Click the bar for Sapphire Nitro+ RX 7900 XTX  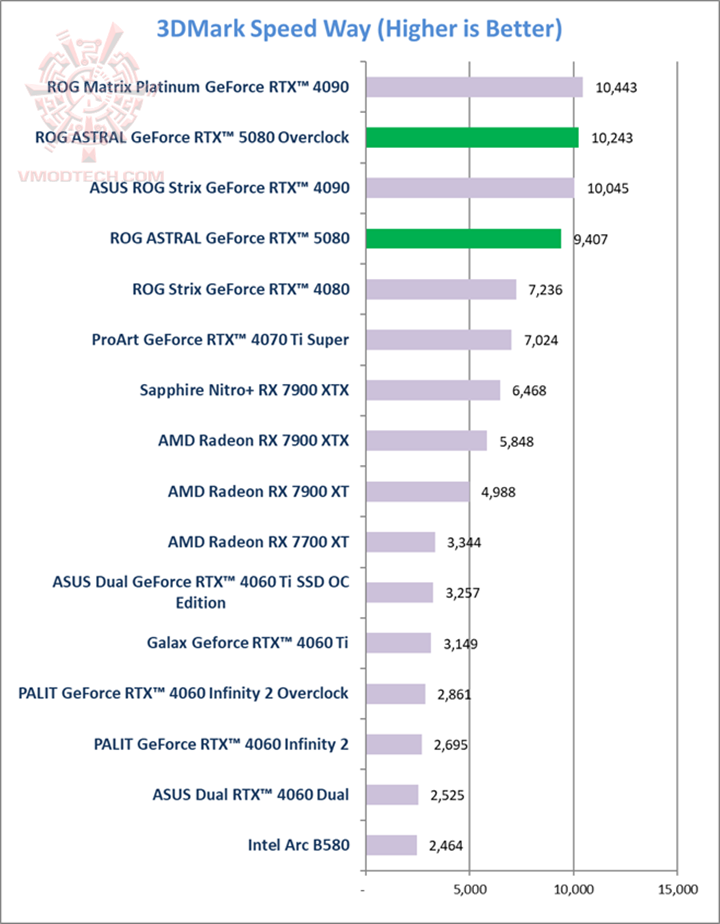pyautogui.click(x=433, y=391)
